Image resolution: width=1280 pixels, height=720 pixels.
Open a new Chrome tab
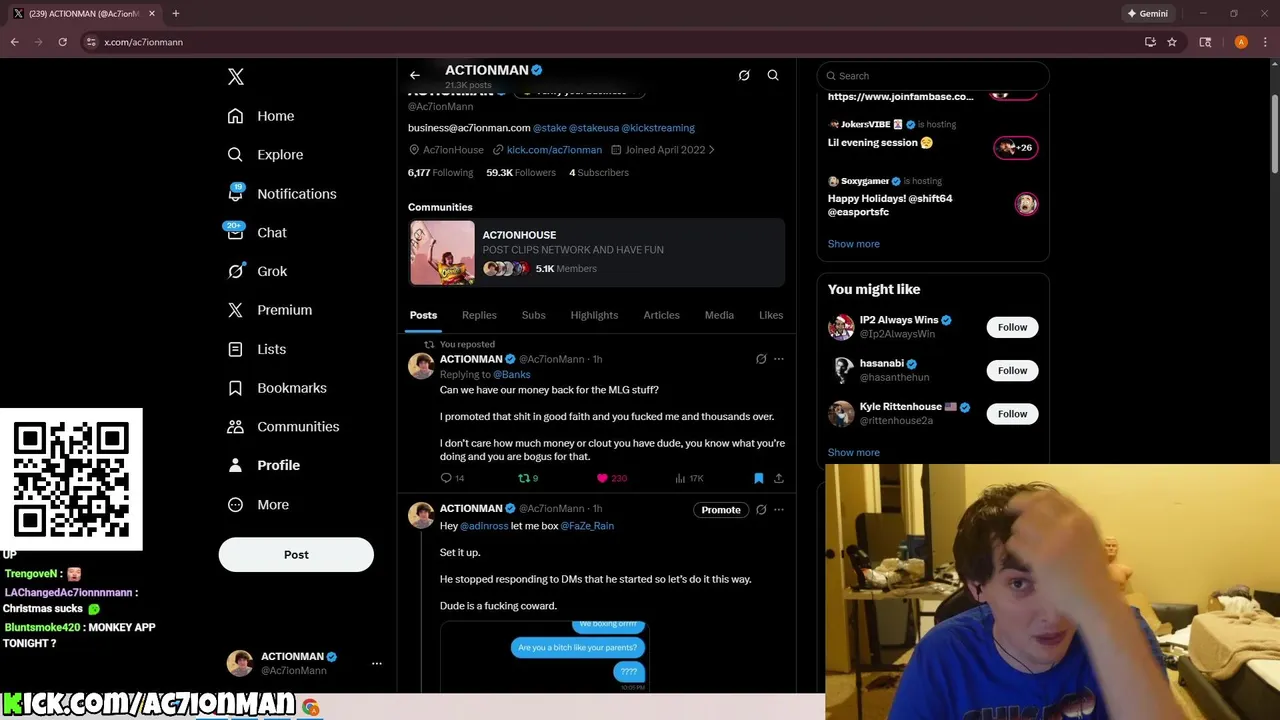pyautogui.click(x=176, y=14)
